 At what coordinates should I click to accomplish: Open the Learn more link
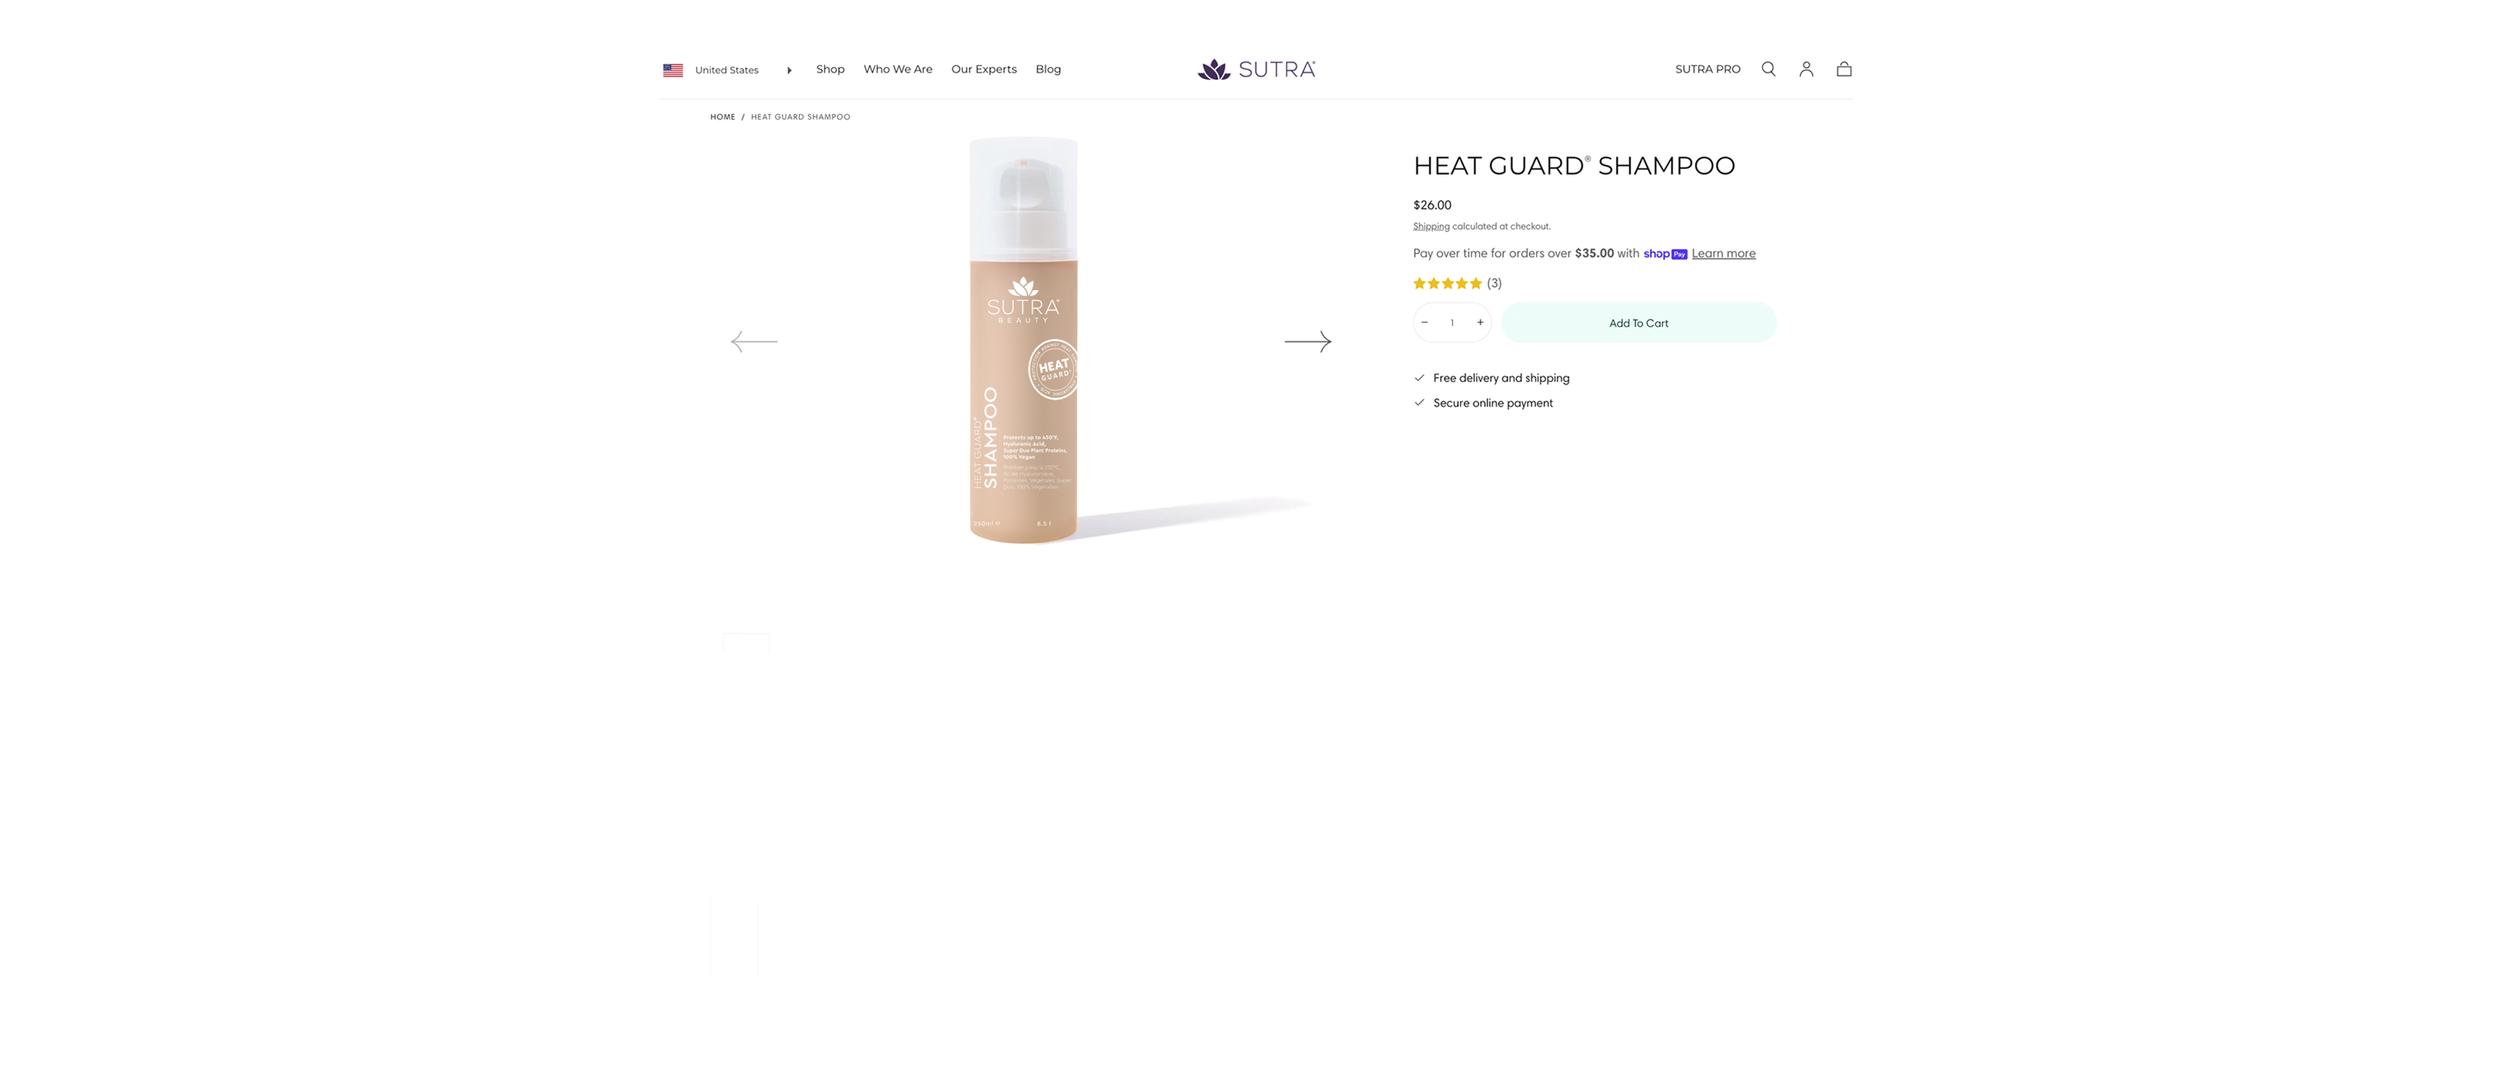pyautogui.click(x=1723, y=253)
